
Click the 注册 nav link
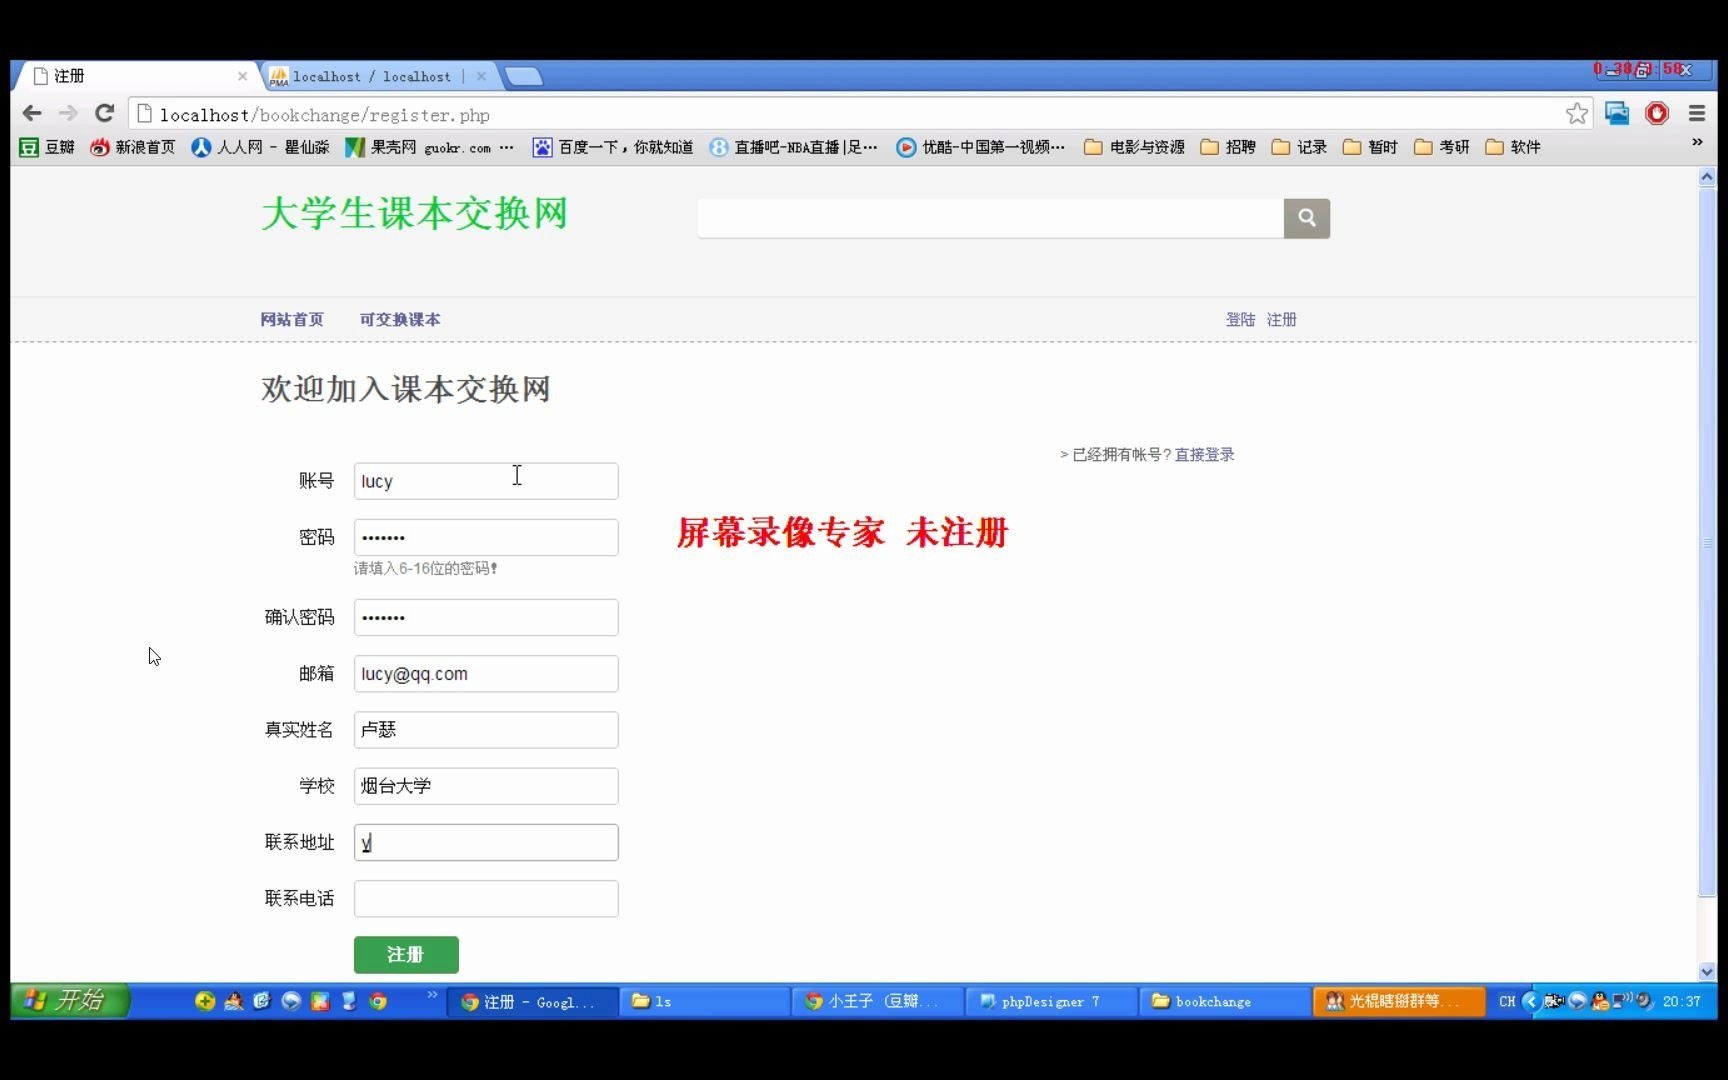(x=1281, y=320)
